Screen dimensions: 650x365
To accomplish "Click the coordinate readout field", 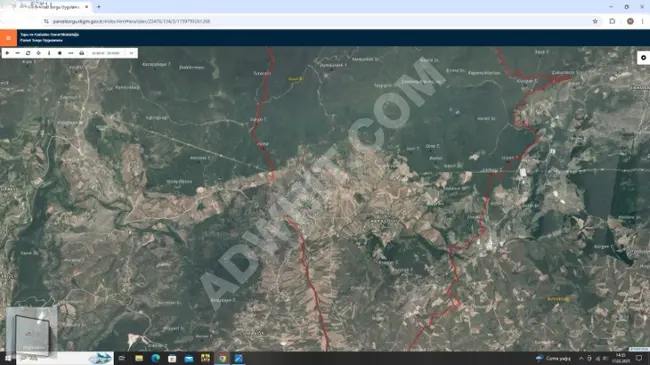I will point(106,53).
